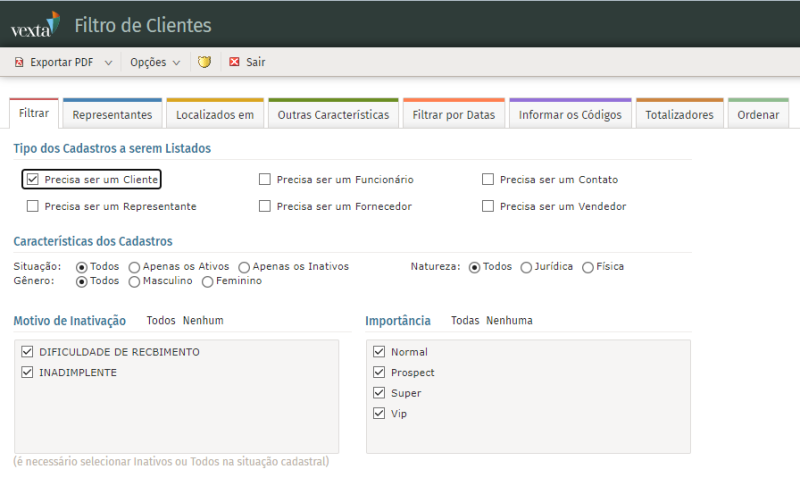Click Todas link next to Importância
This screenshot has height=486, width=800.
(x=465, y=321)
